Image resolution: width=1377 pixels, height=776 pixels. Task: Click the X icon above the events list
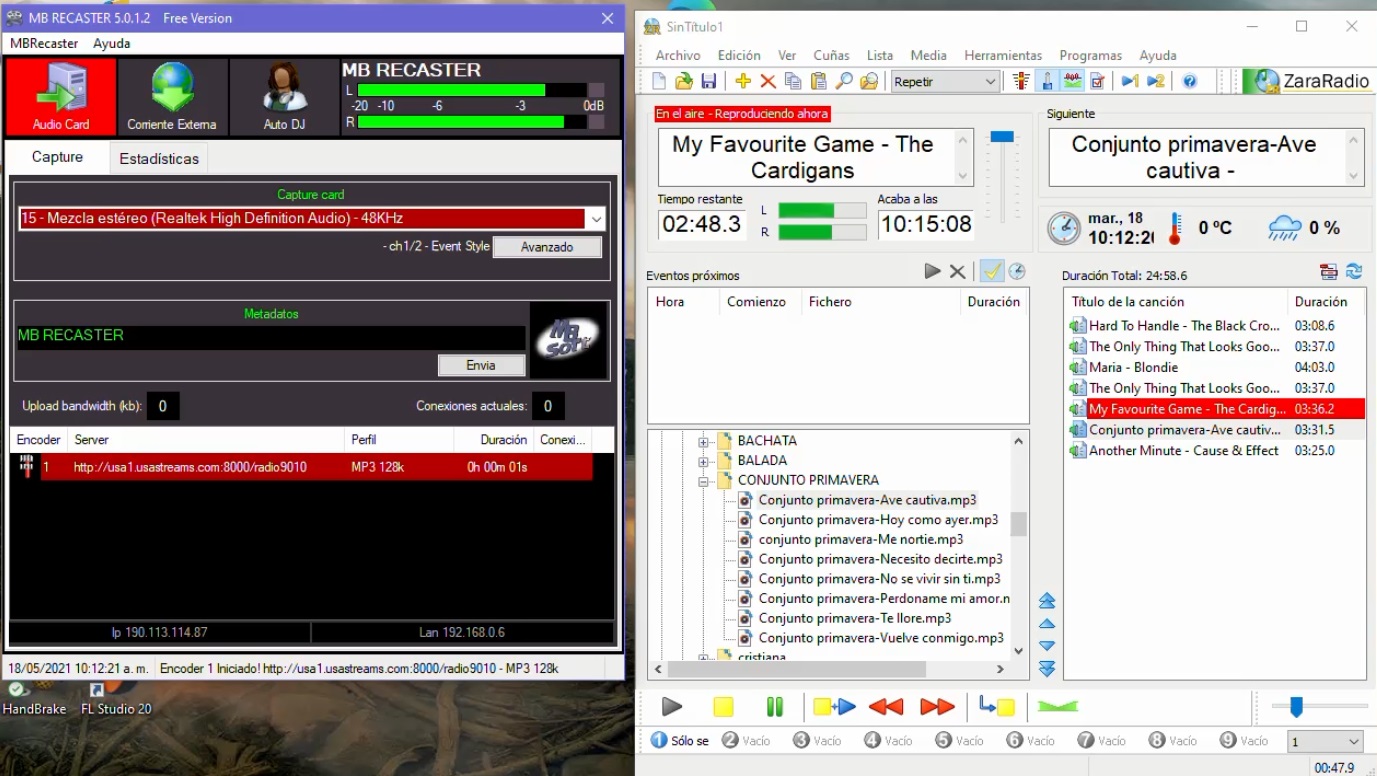click(x=957, y=271)
